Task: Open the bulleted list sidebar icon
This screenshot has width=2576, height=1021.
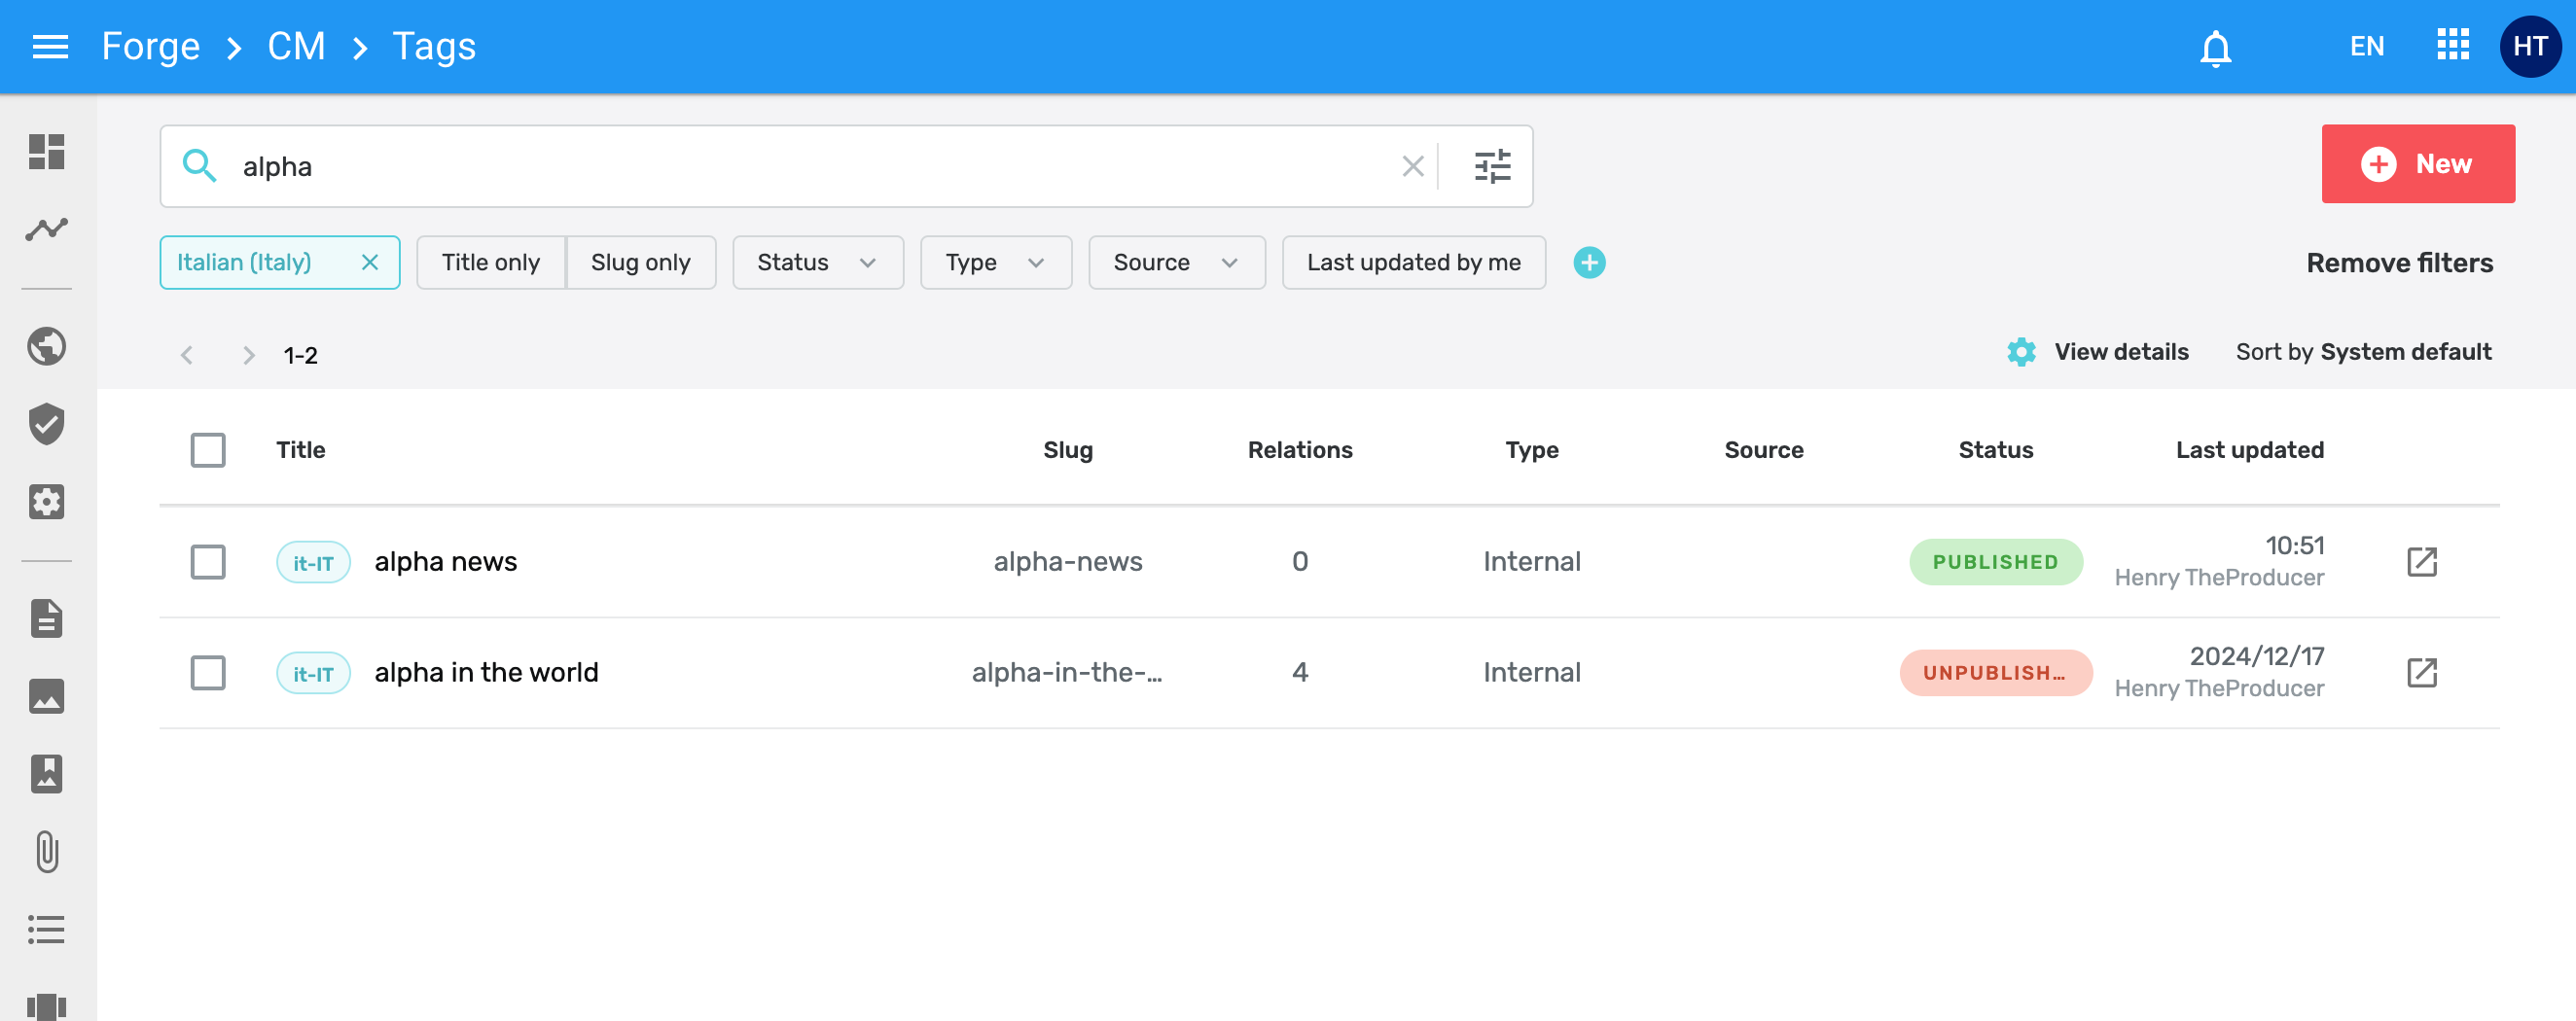Action: pyautogui.click(x=46, y=929)
